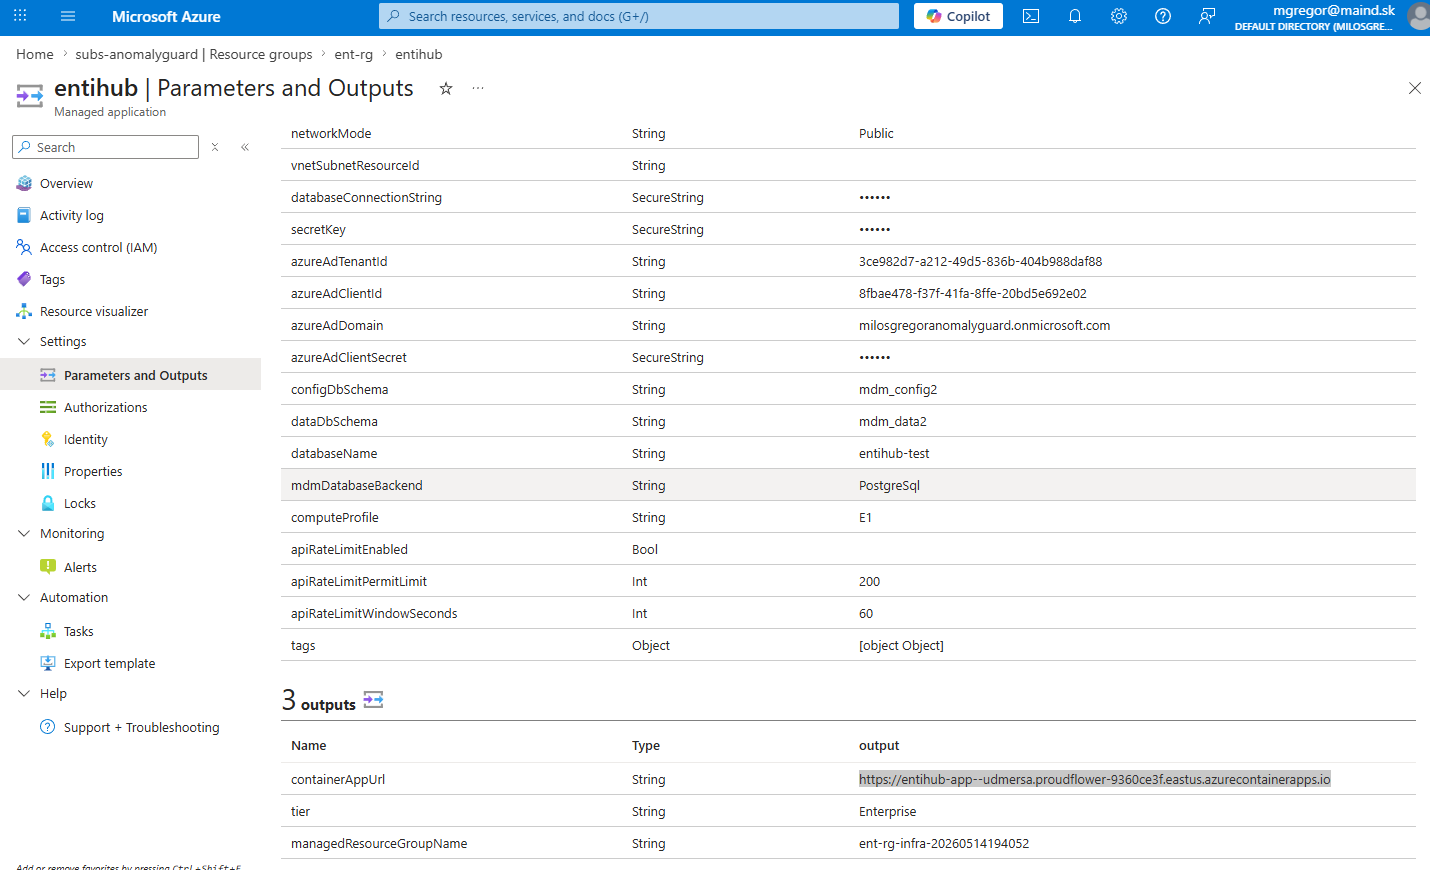This screenshot has width=1430, height=870.
Task: Open the Copilot button
Action: [x=958, y=16]
